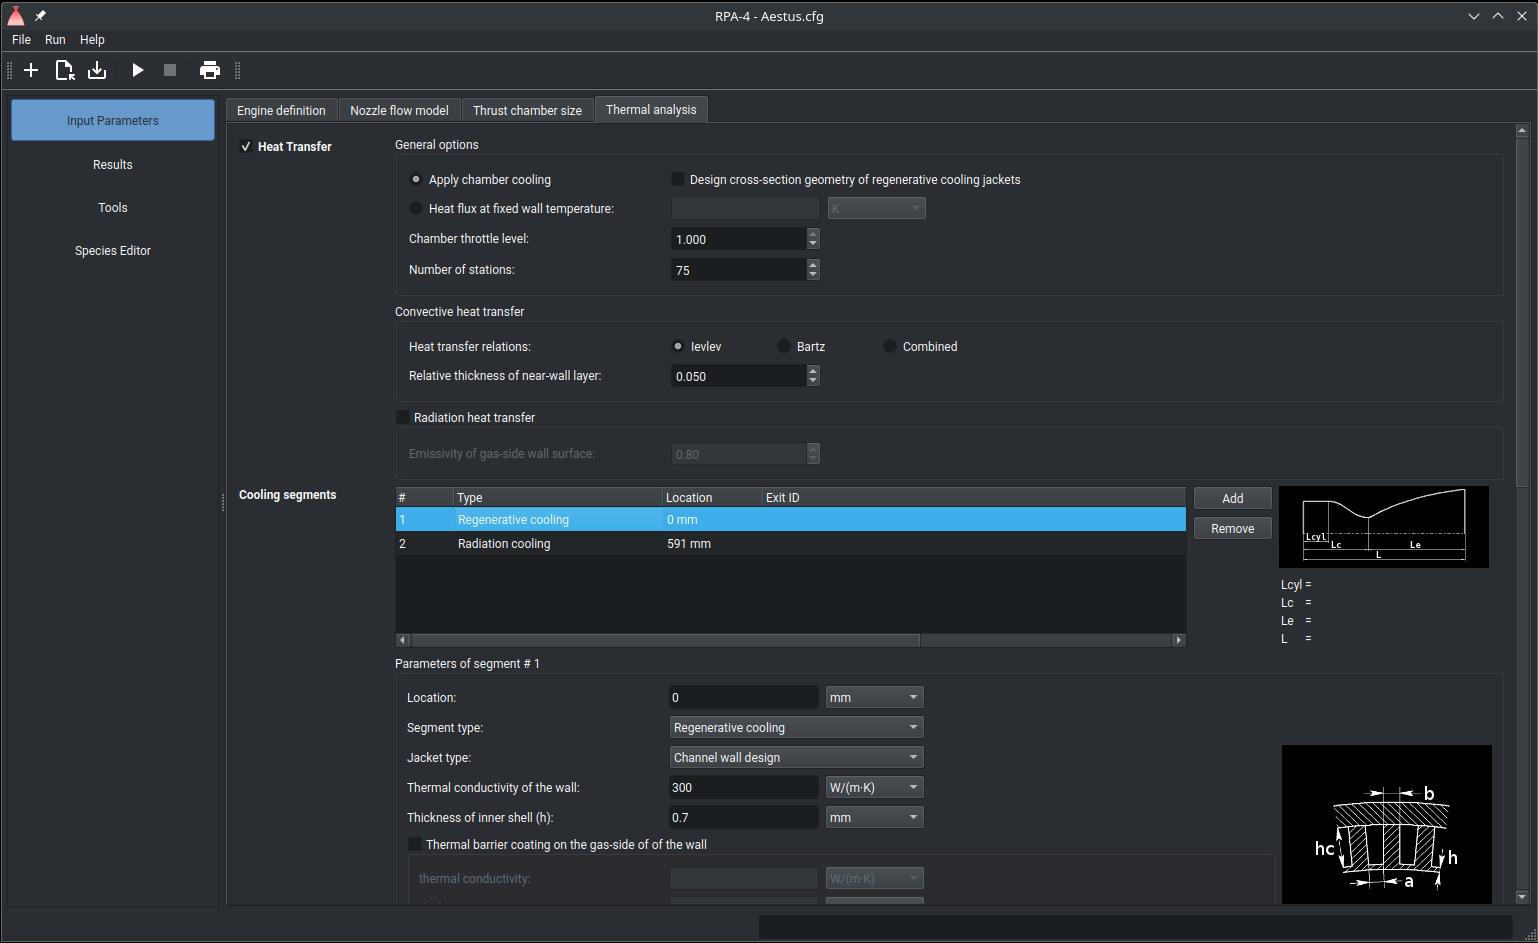1538x943 pixels.
Task: Switch to the Nozzle flow model tab
Action: [399, 111]
